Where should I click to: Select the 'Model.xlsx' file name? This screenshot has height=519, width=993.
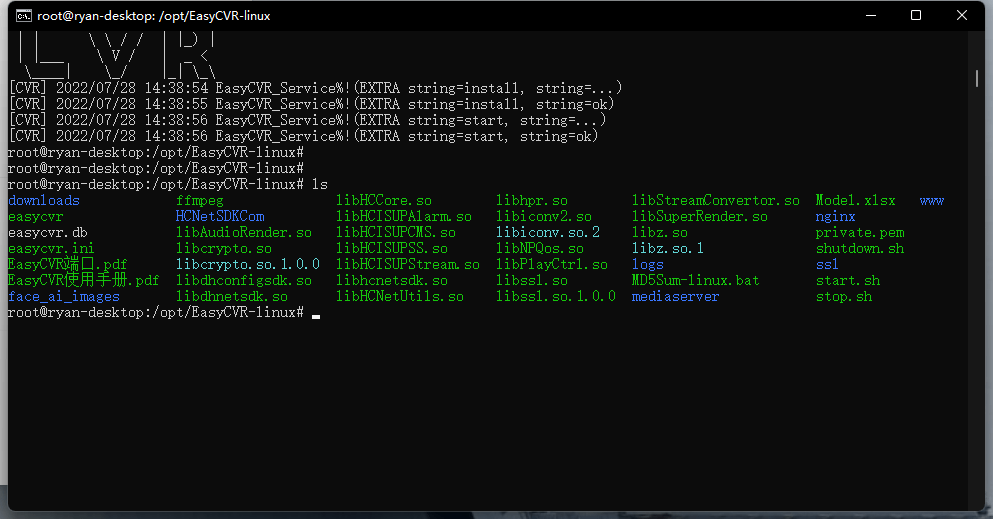tap(856, 201)
